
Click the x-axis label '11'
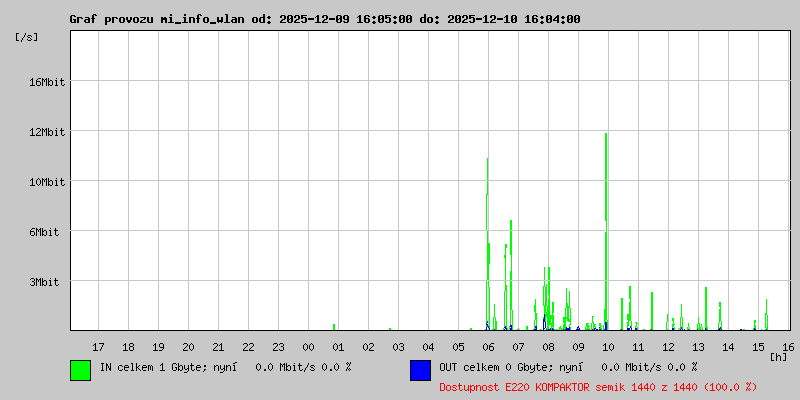click(638, 347)
